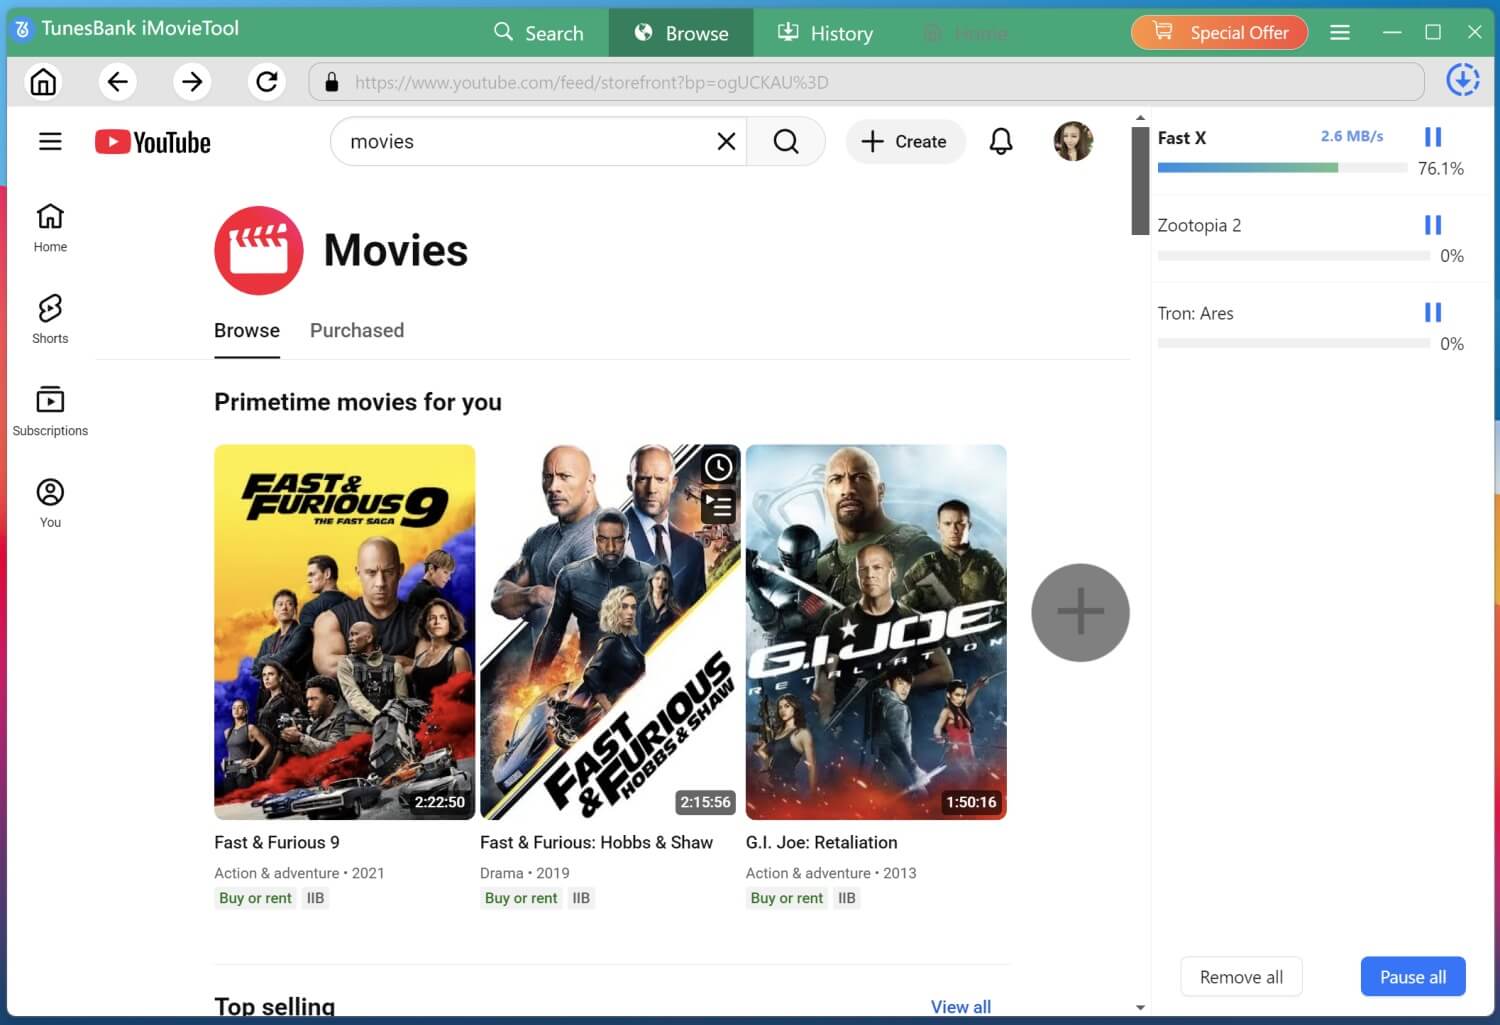Click the YouTube logo to go home
Image resolution: width=1500 pixels, height=1025 pixels.
point(152,141)
